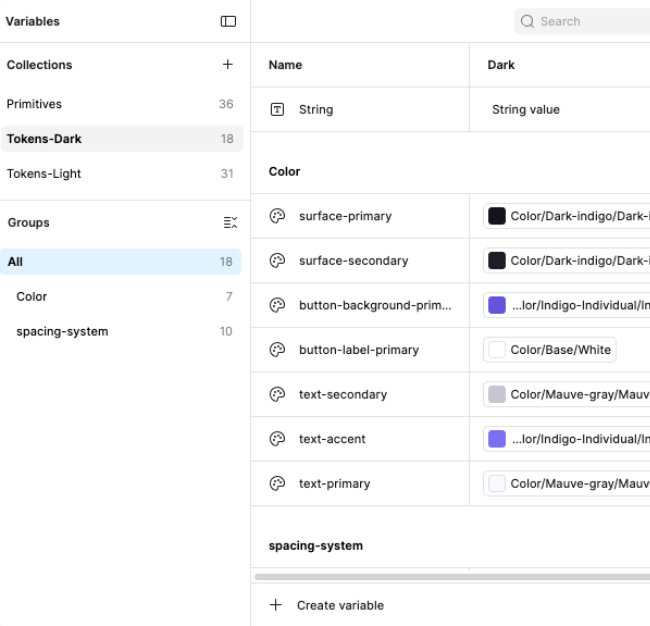Open the Primitives collection
This screenshot has width=650, height=626.
point(121,104)
